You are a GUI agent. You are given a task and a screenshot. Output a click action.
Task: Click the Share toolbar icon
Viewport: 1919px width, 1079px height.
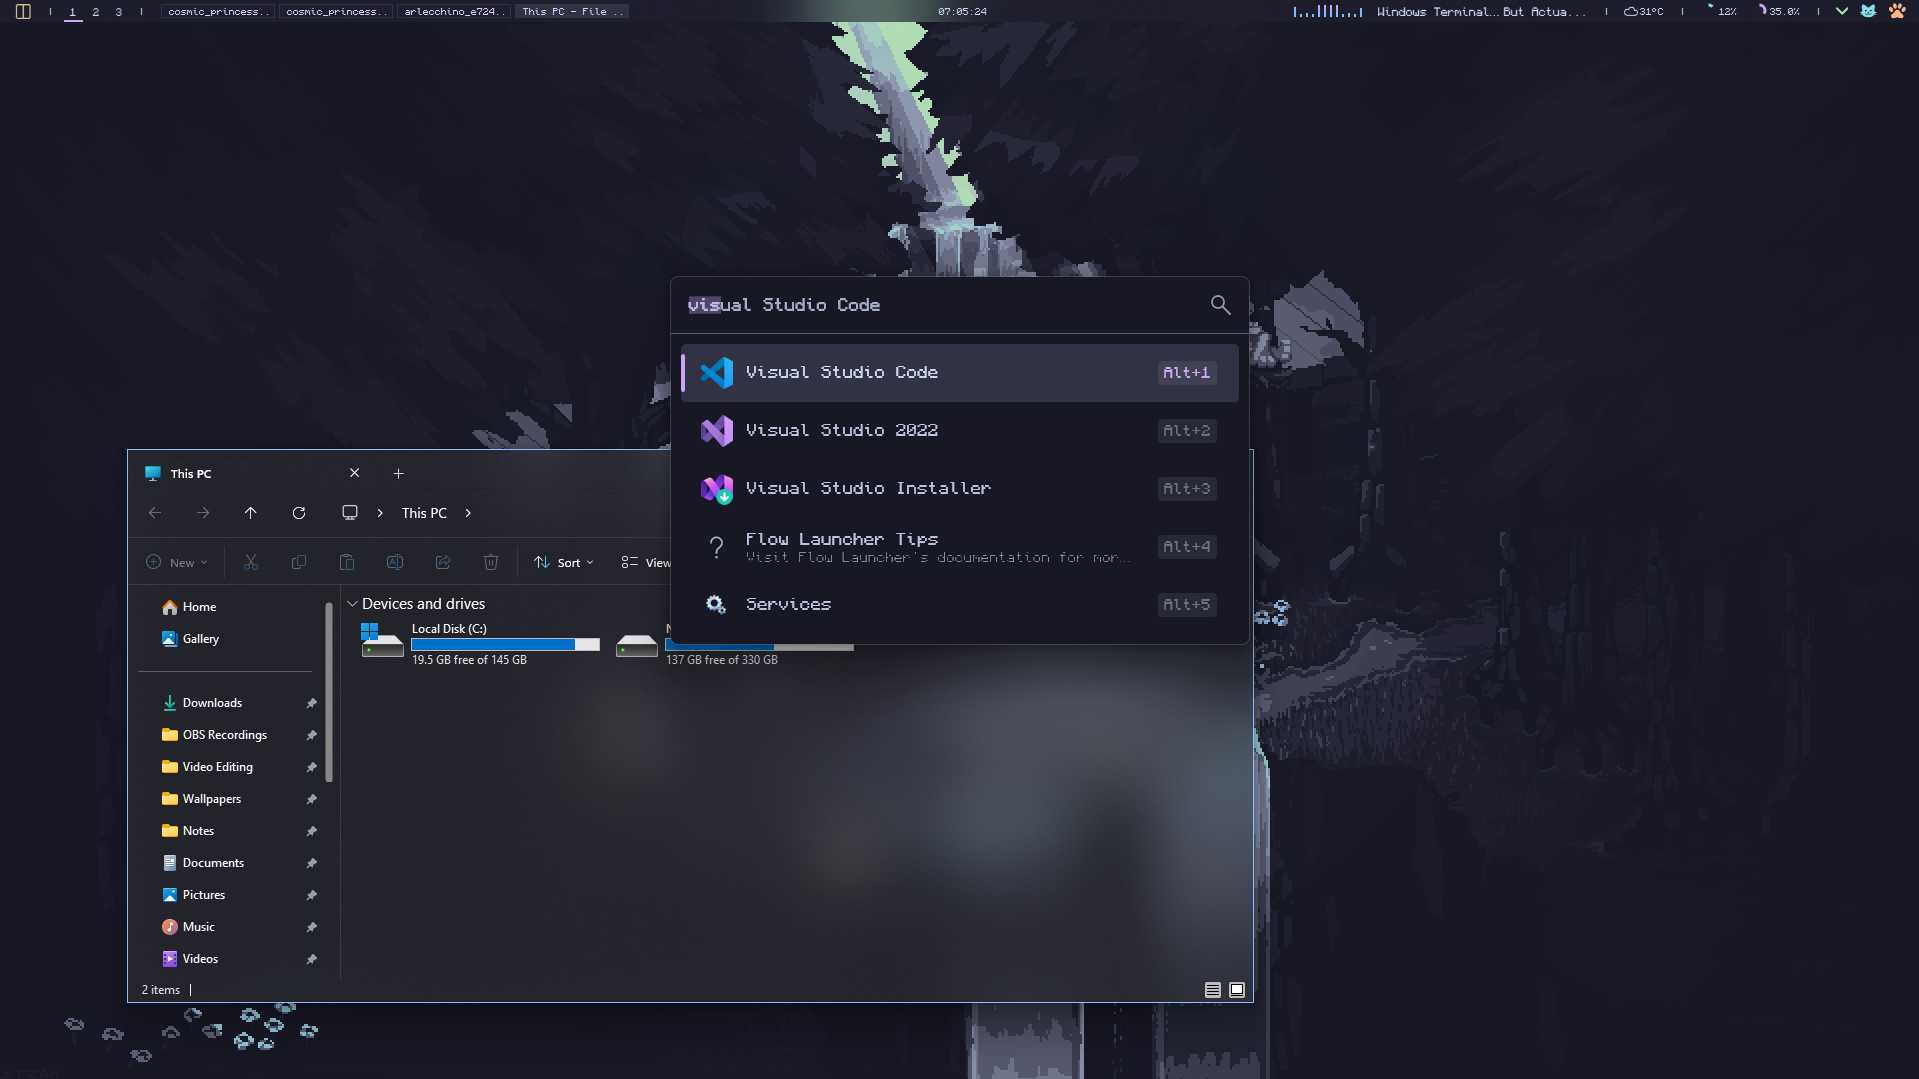[443, 563]
